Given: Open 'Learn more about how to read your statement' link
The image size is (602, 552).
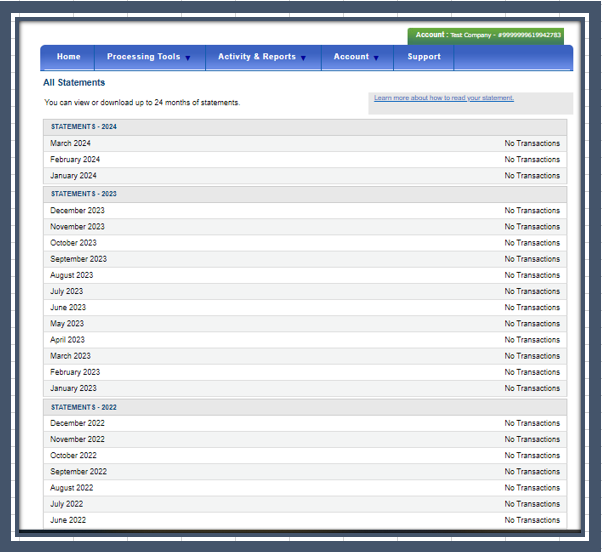Looking at the screenshot, I should coord(444,98).
